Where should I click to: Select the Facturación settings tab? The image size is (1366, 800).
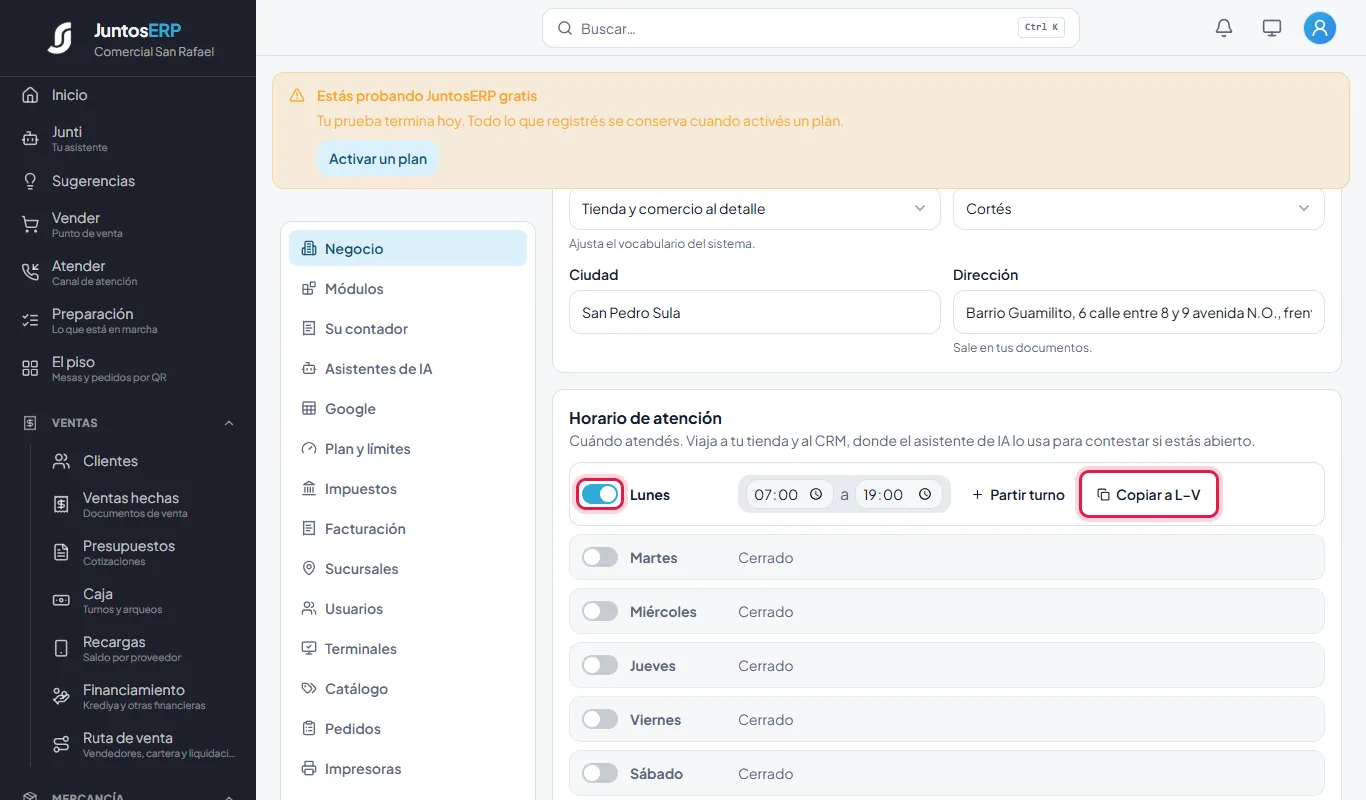click(x=408, y=528)
